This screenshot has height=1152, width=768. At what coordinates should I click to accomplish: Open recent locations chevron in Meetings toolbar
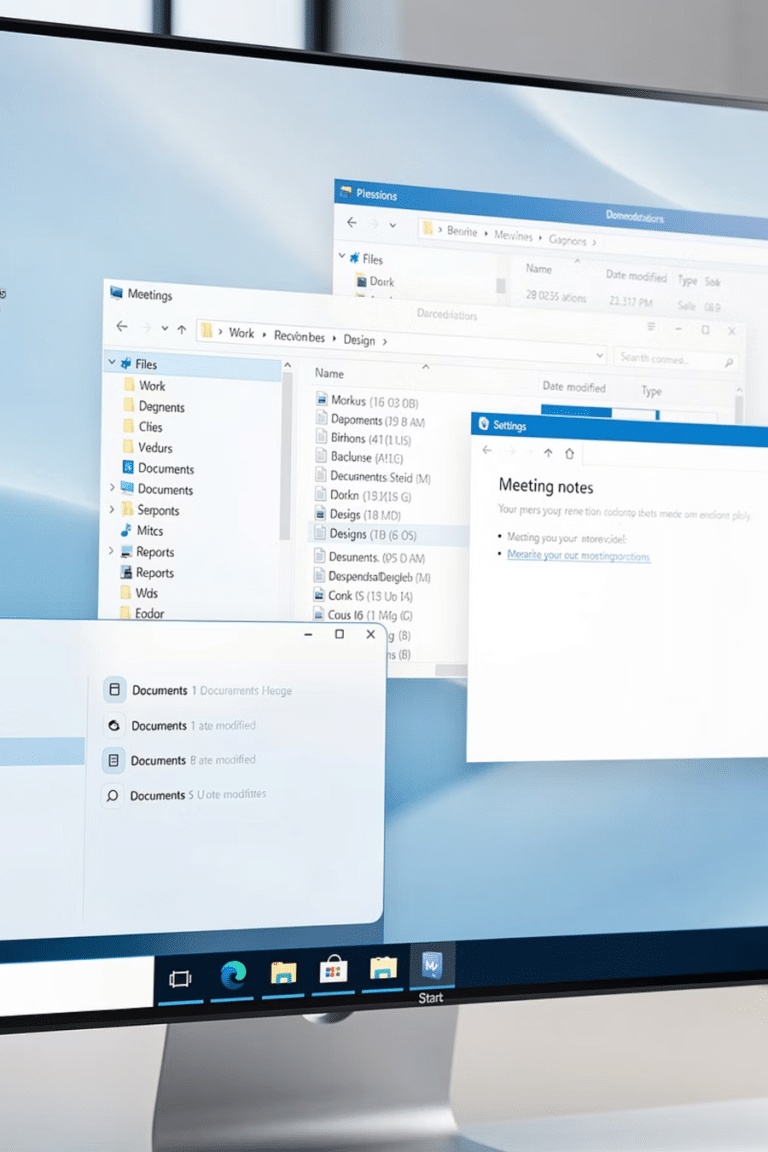coord(165,328)
